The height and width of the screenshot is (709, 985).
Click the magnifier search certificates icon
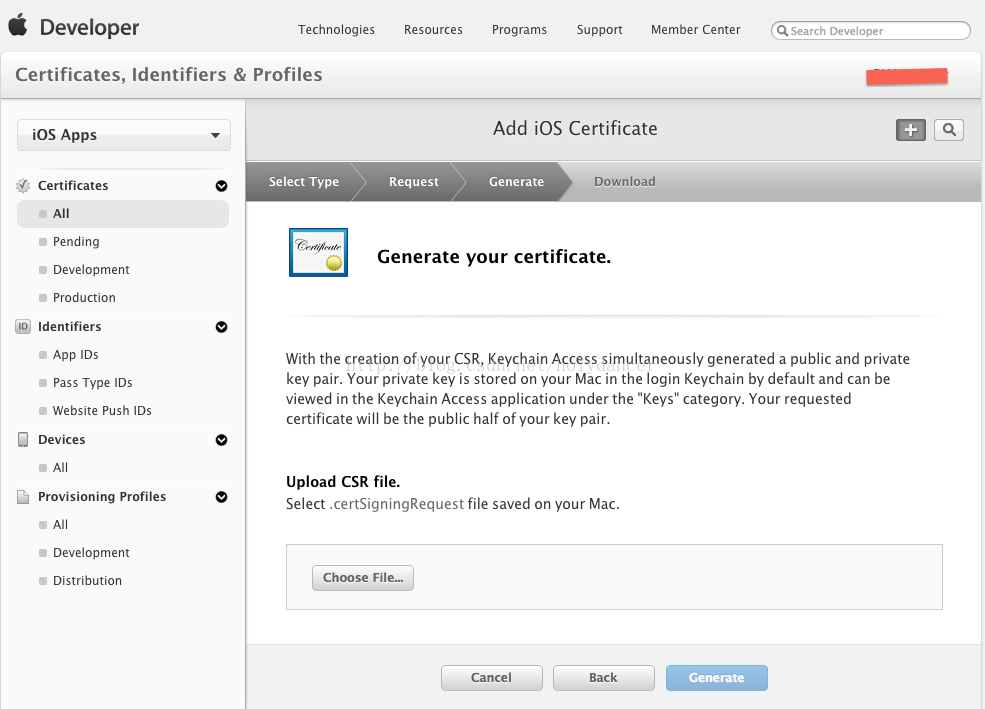tap(949, 130)
